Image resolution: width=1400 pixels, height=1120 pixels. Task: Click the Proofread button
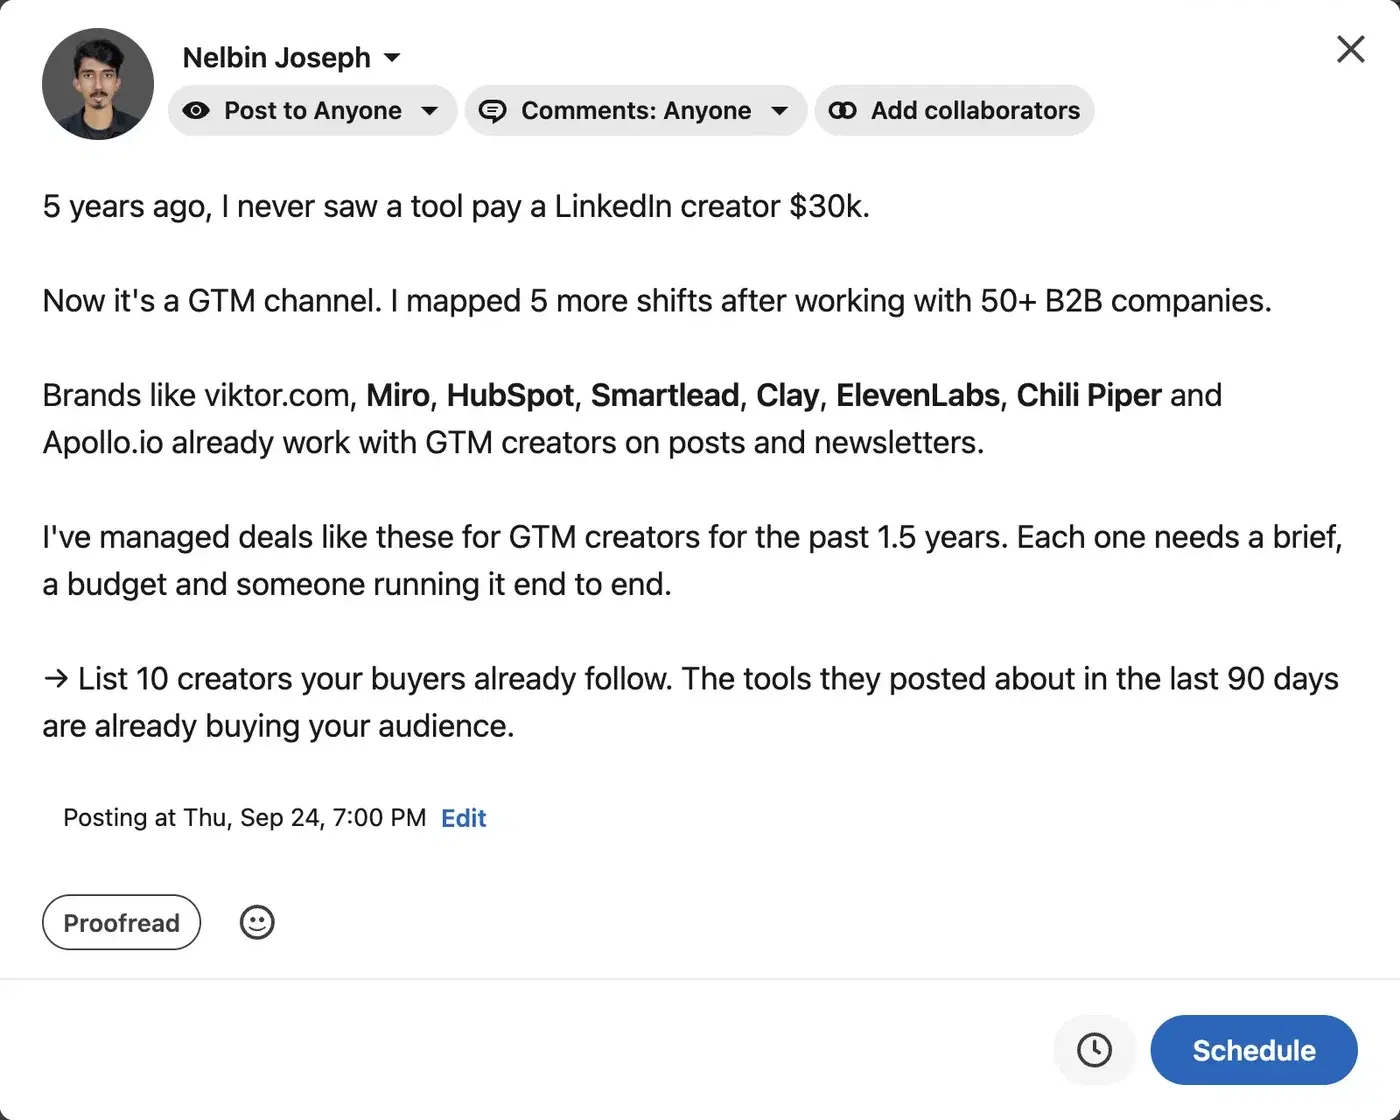122,922
